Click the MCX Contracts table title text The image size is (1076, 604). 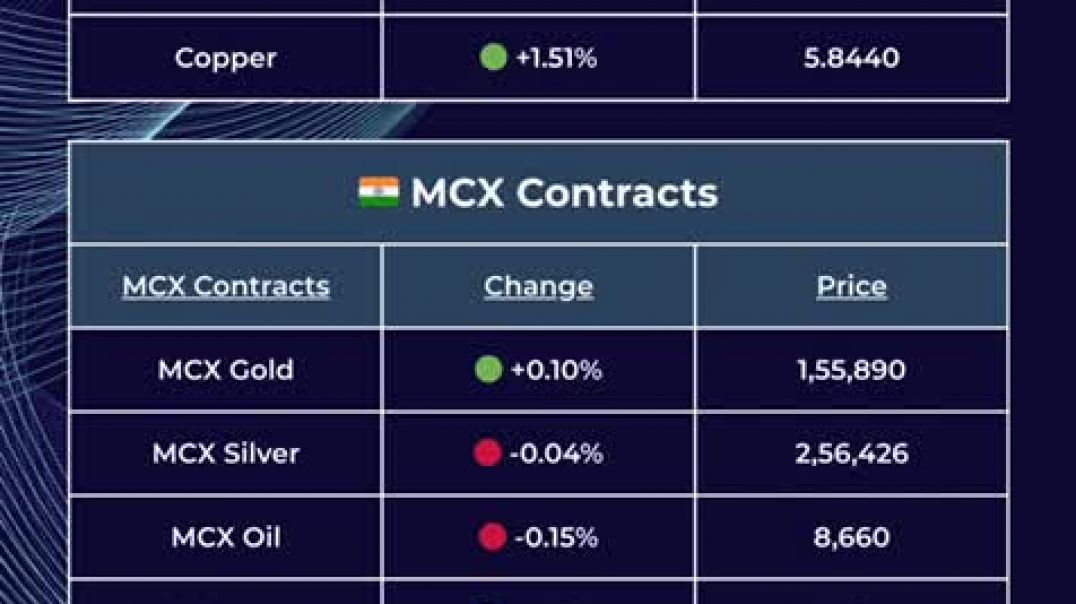pyautogui.click(x=564, y=192)
